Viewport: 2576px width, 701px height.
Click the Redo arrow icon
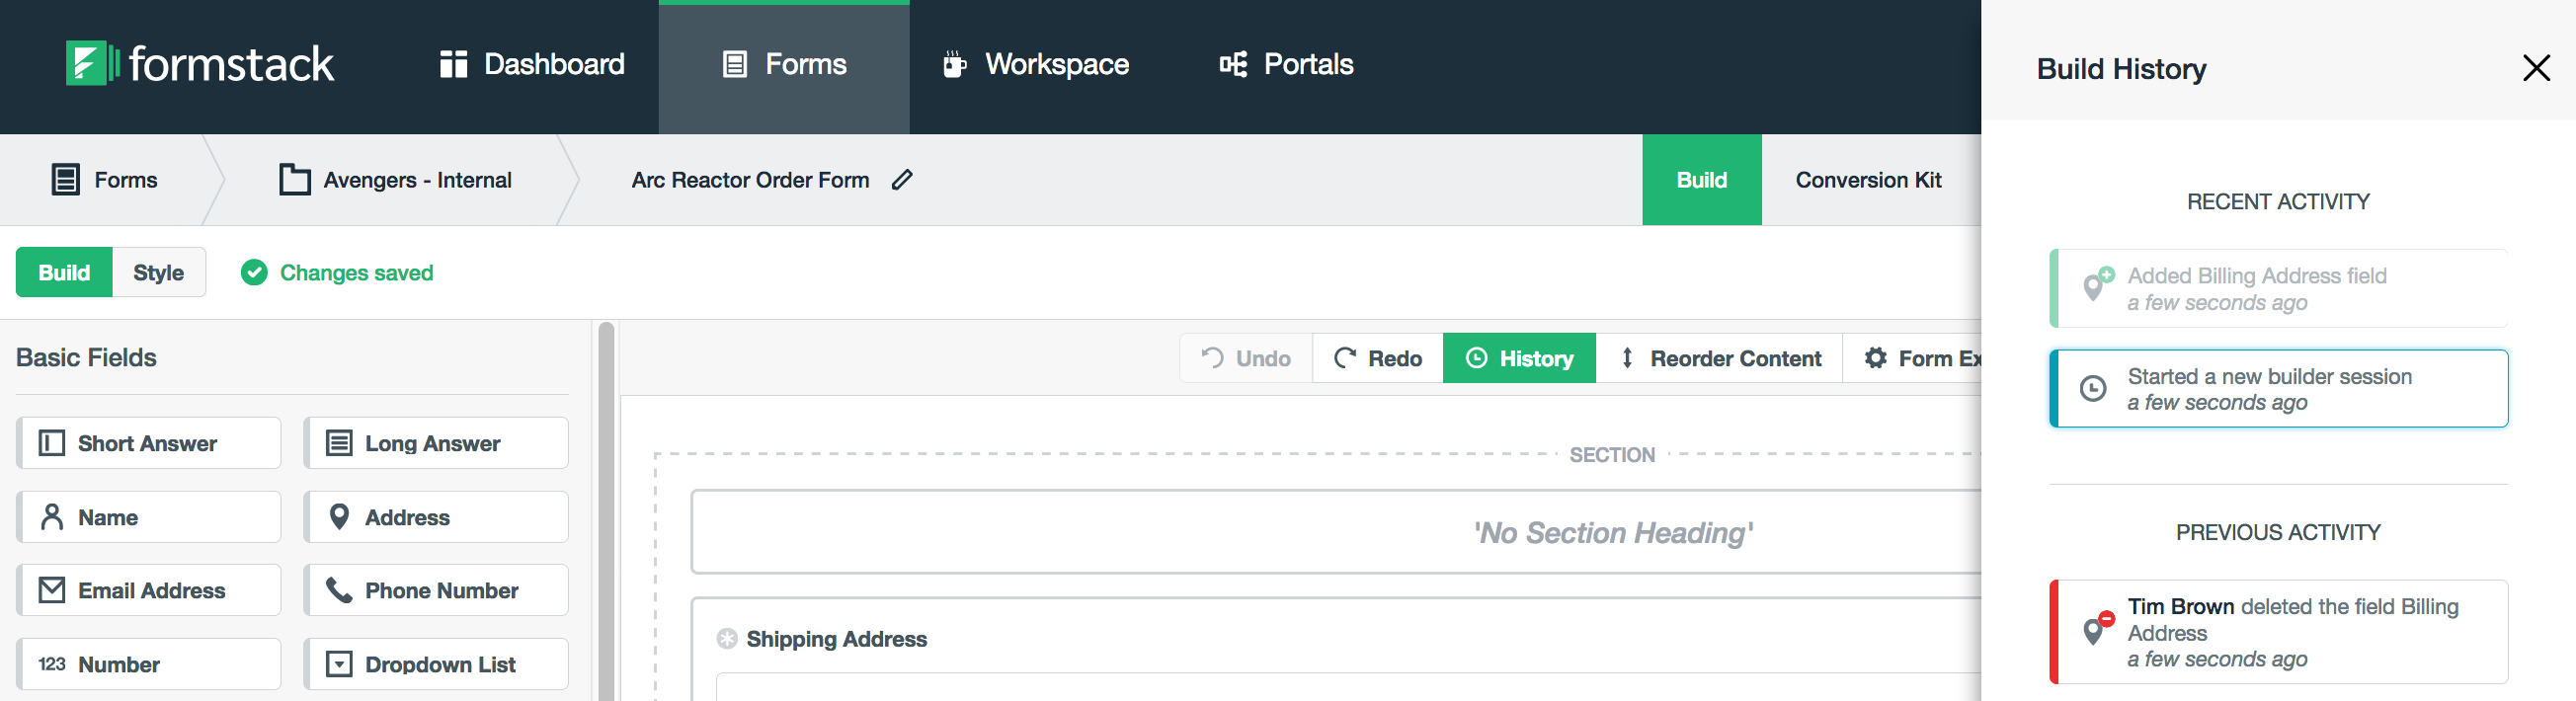pos(1345,358)
